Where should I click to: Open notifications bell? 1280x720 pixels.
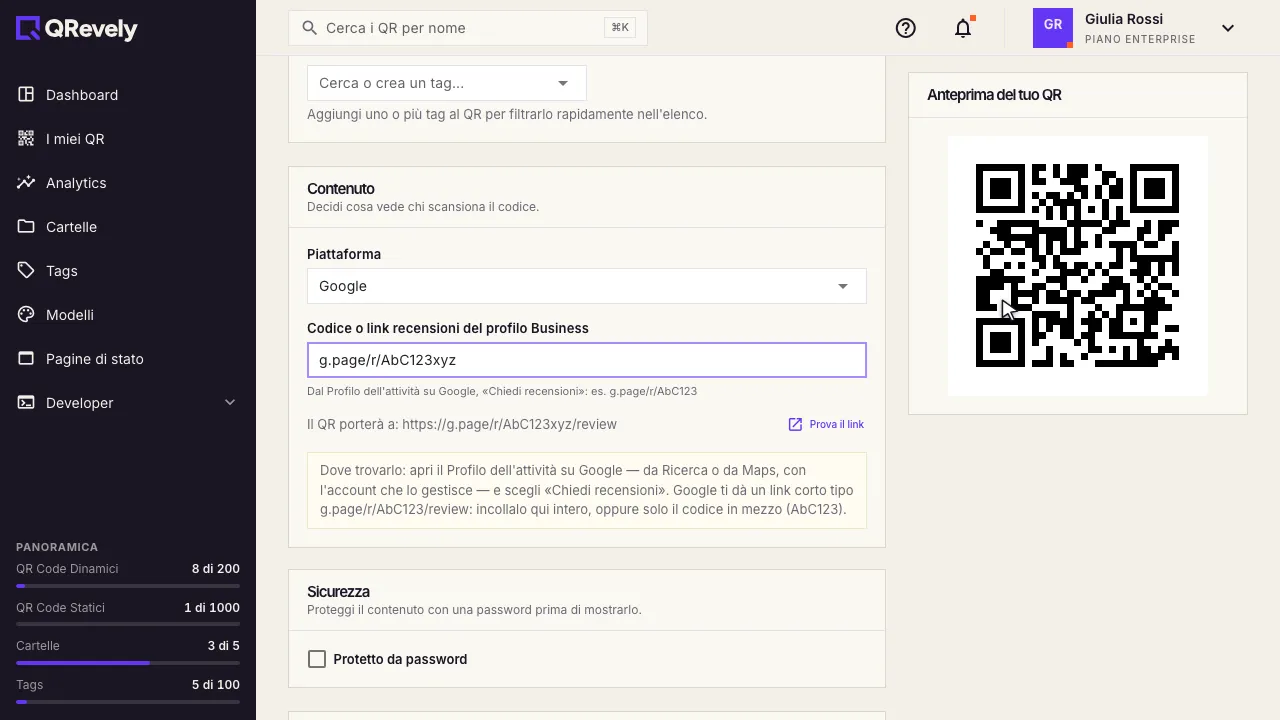(x=963, y=28)
